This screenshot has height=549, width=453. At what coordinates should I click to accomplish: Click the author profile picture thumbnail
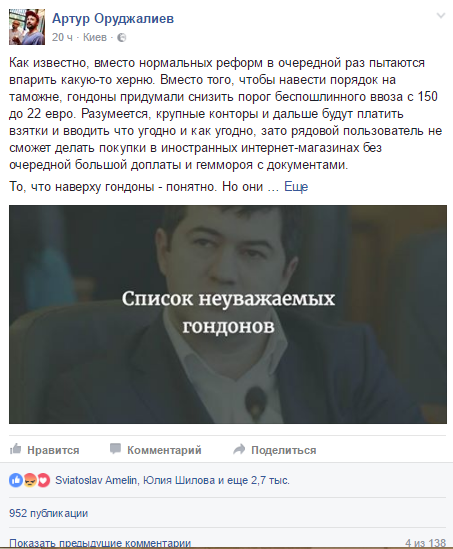point(27,27)
